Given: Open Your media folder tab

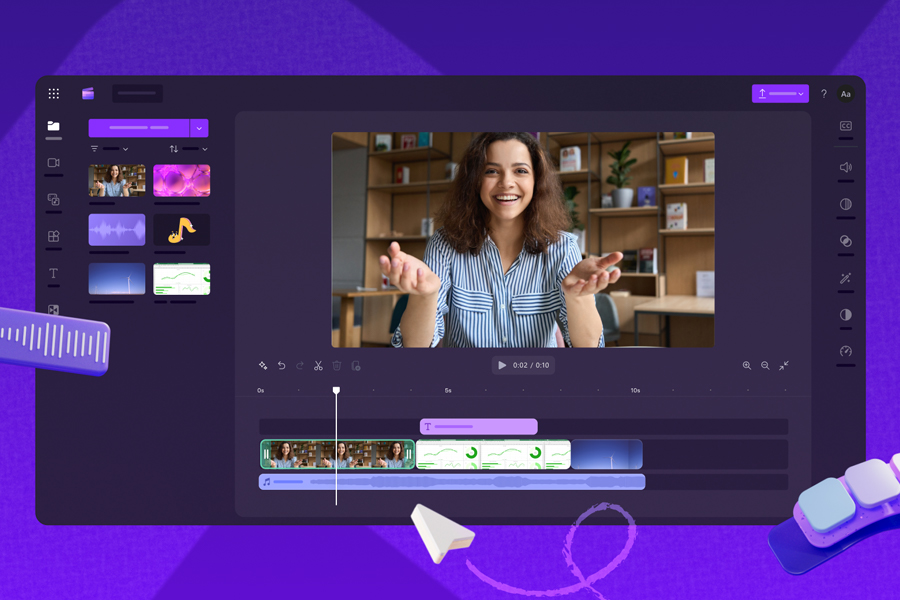Looking at the screenshot, I should point(53,126).
